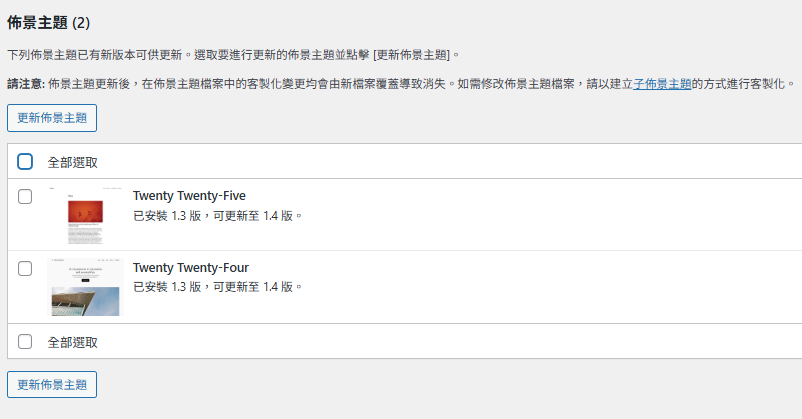Select the Twenty Twenty-Five theme checkbox
The height and width of the screenshot is (419, 802).
click(x=25, y=197)
